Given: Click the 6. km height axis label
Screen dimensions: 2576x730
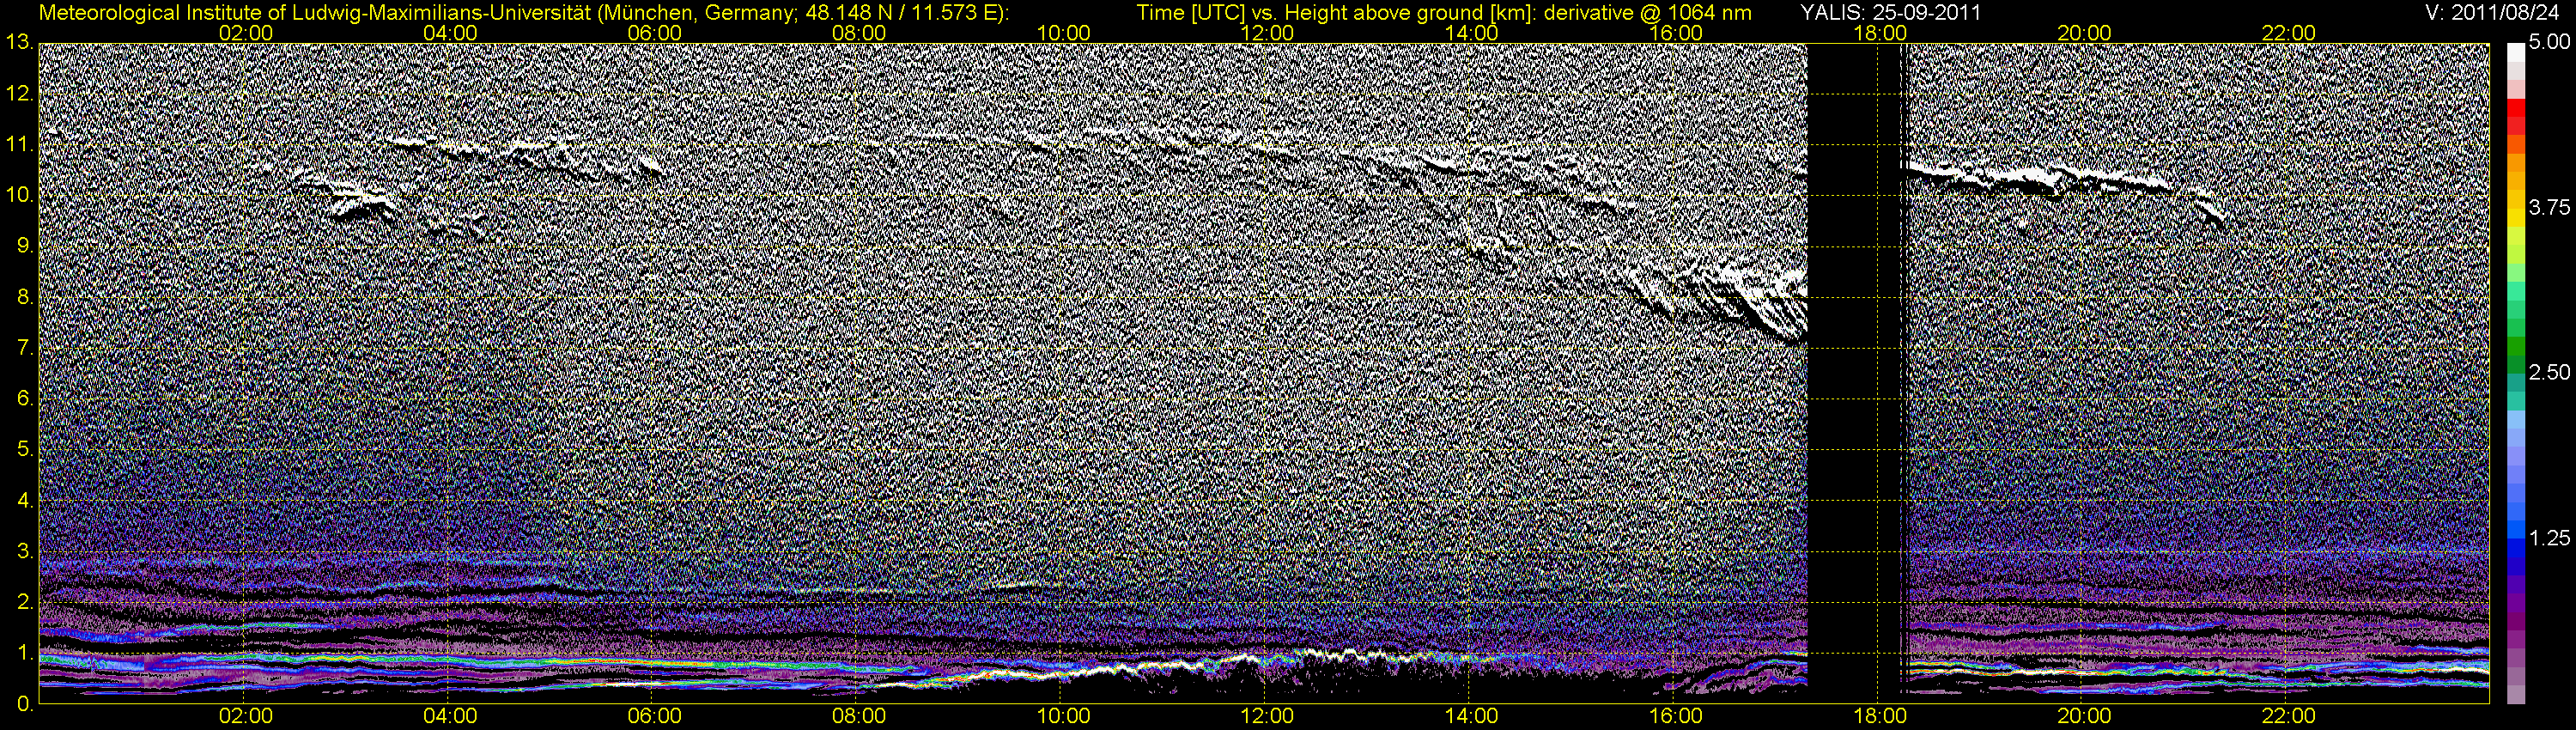Looking at the screenshot, I should pyautogui.click(x=25, y=399).
